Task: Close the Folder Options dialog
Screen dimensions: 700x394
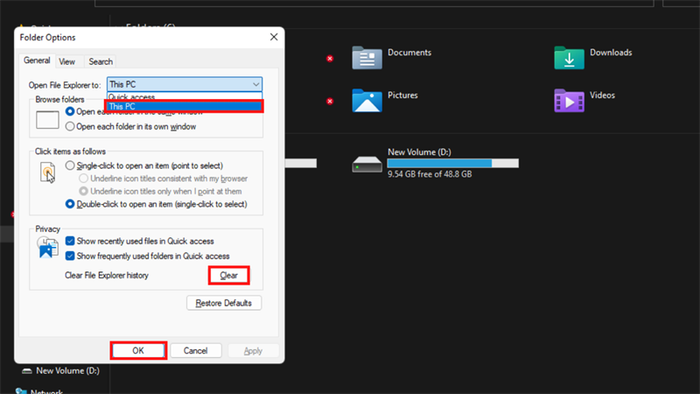Action: pos(274,37)
